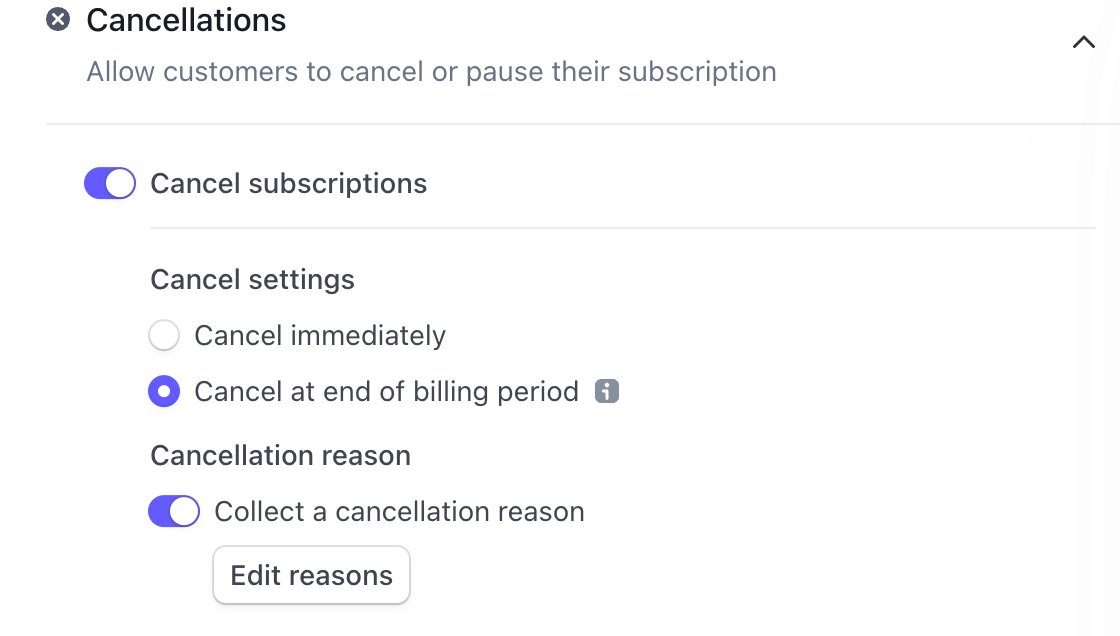Open the cancellation reasons editor
The image size is (1120, 636).
311,575
